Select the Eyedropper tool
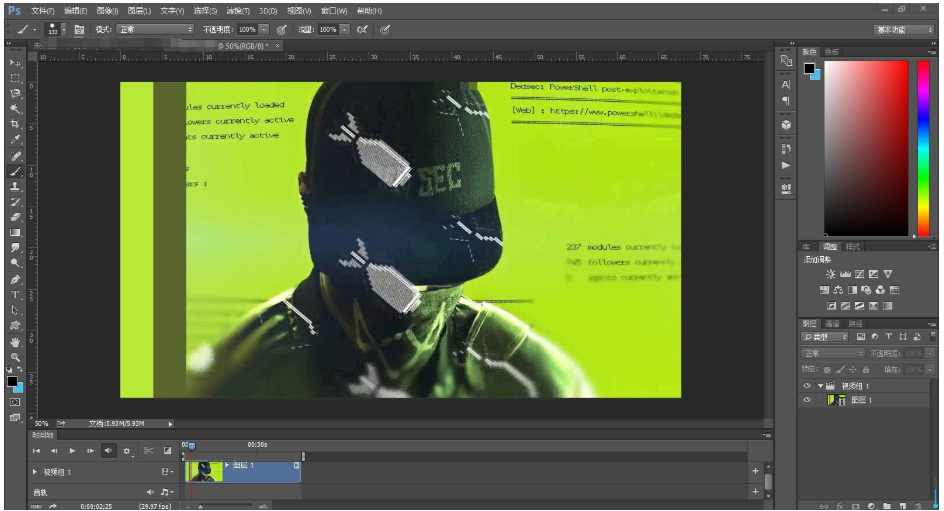Image resolution: width=944 pixels, height=511 pixels. click(x=15, y=140)
